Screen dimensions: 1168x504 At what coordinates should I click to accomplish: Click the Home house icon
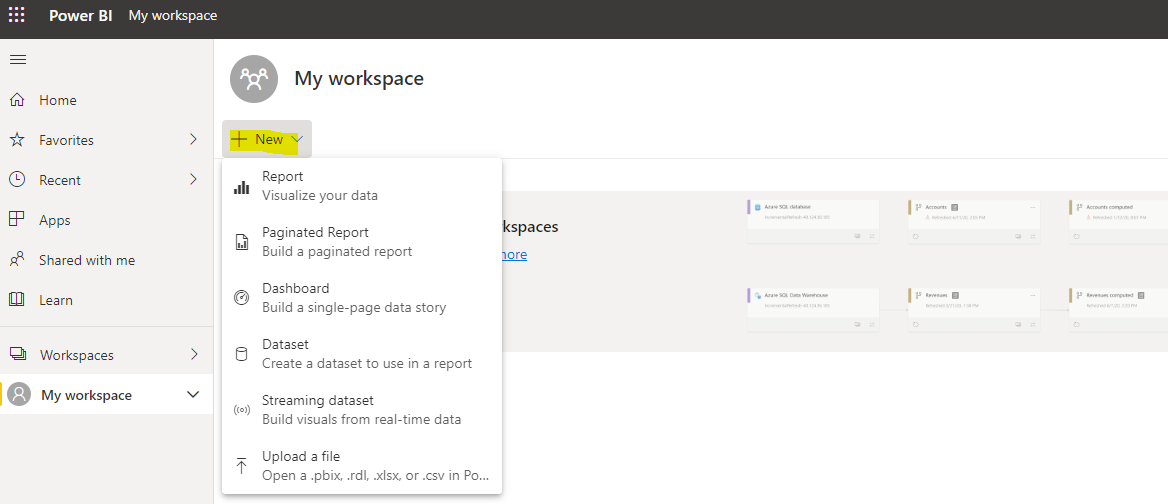[17, 100]
